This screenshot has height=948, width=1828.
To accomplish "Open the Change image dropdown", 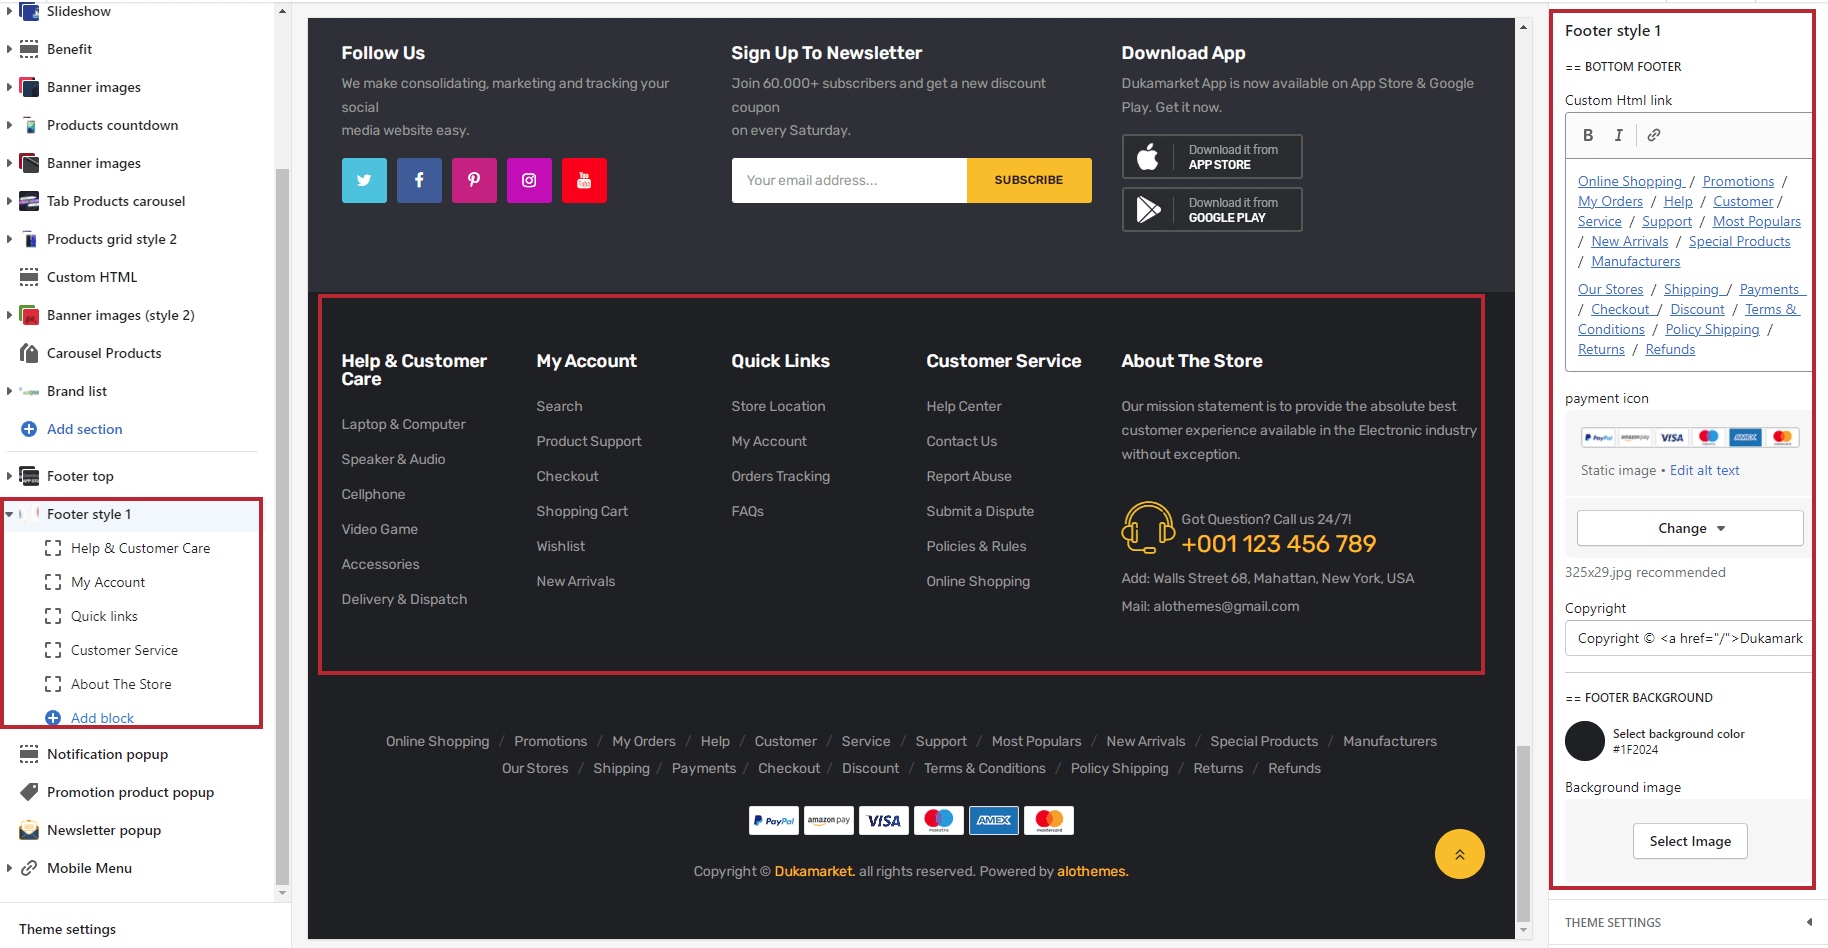I will (1690, 528).
